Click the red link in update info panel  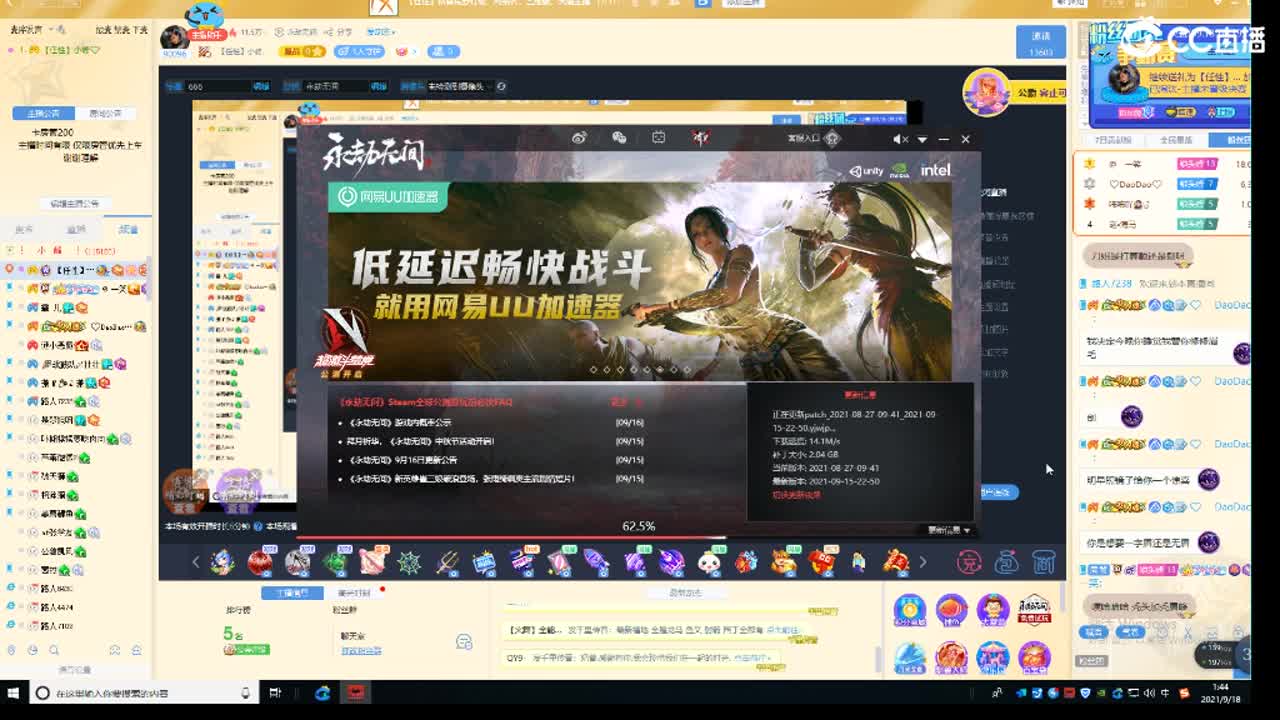796,495
